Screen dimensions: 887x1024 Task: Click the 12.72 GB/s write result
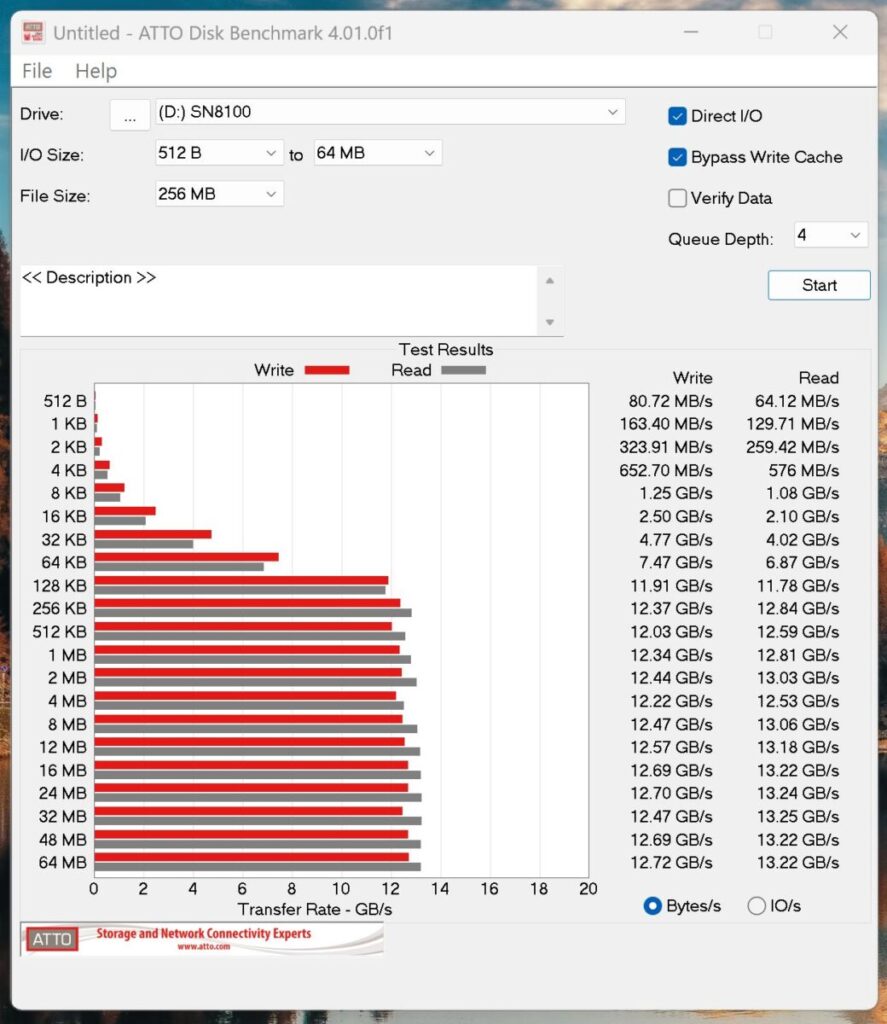click(x=671, y=863)
